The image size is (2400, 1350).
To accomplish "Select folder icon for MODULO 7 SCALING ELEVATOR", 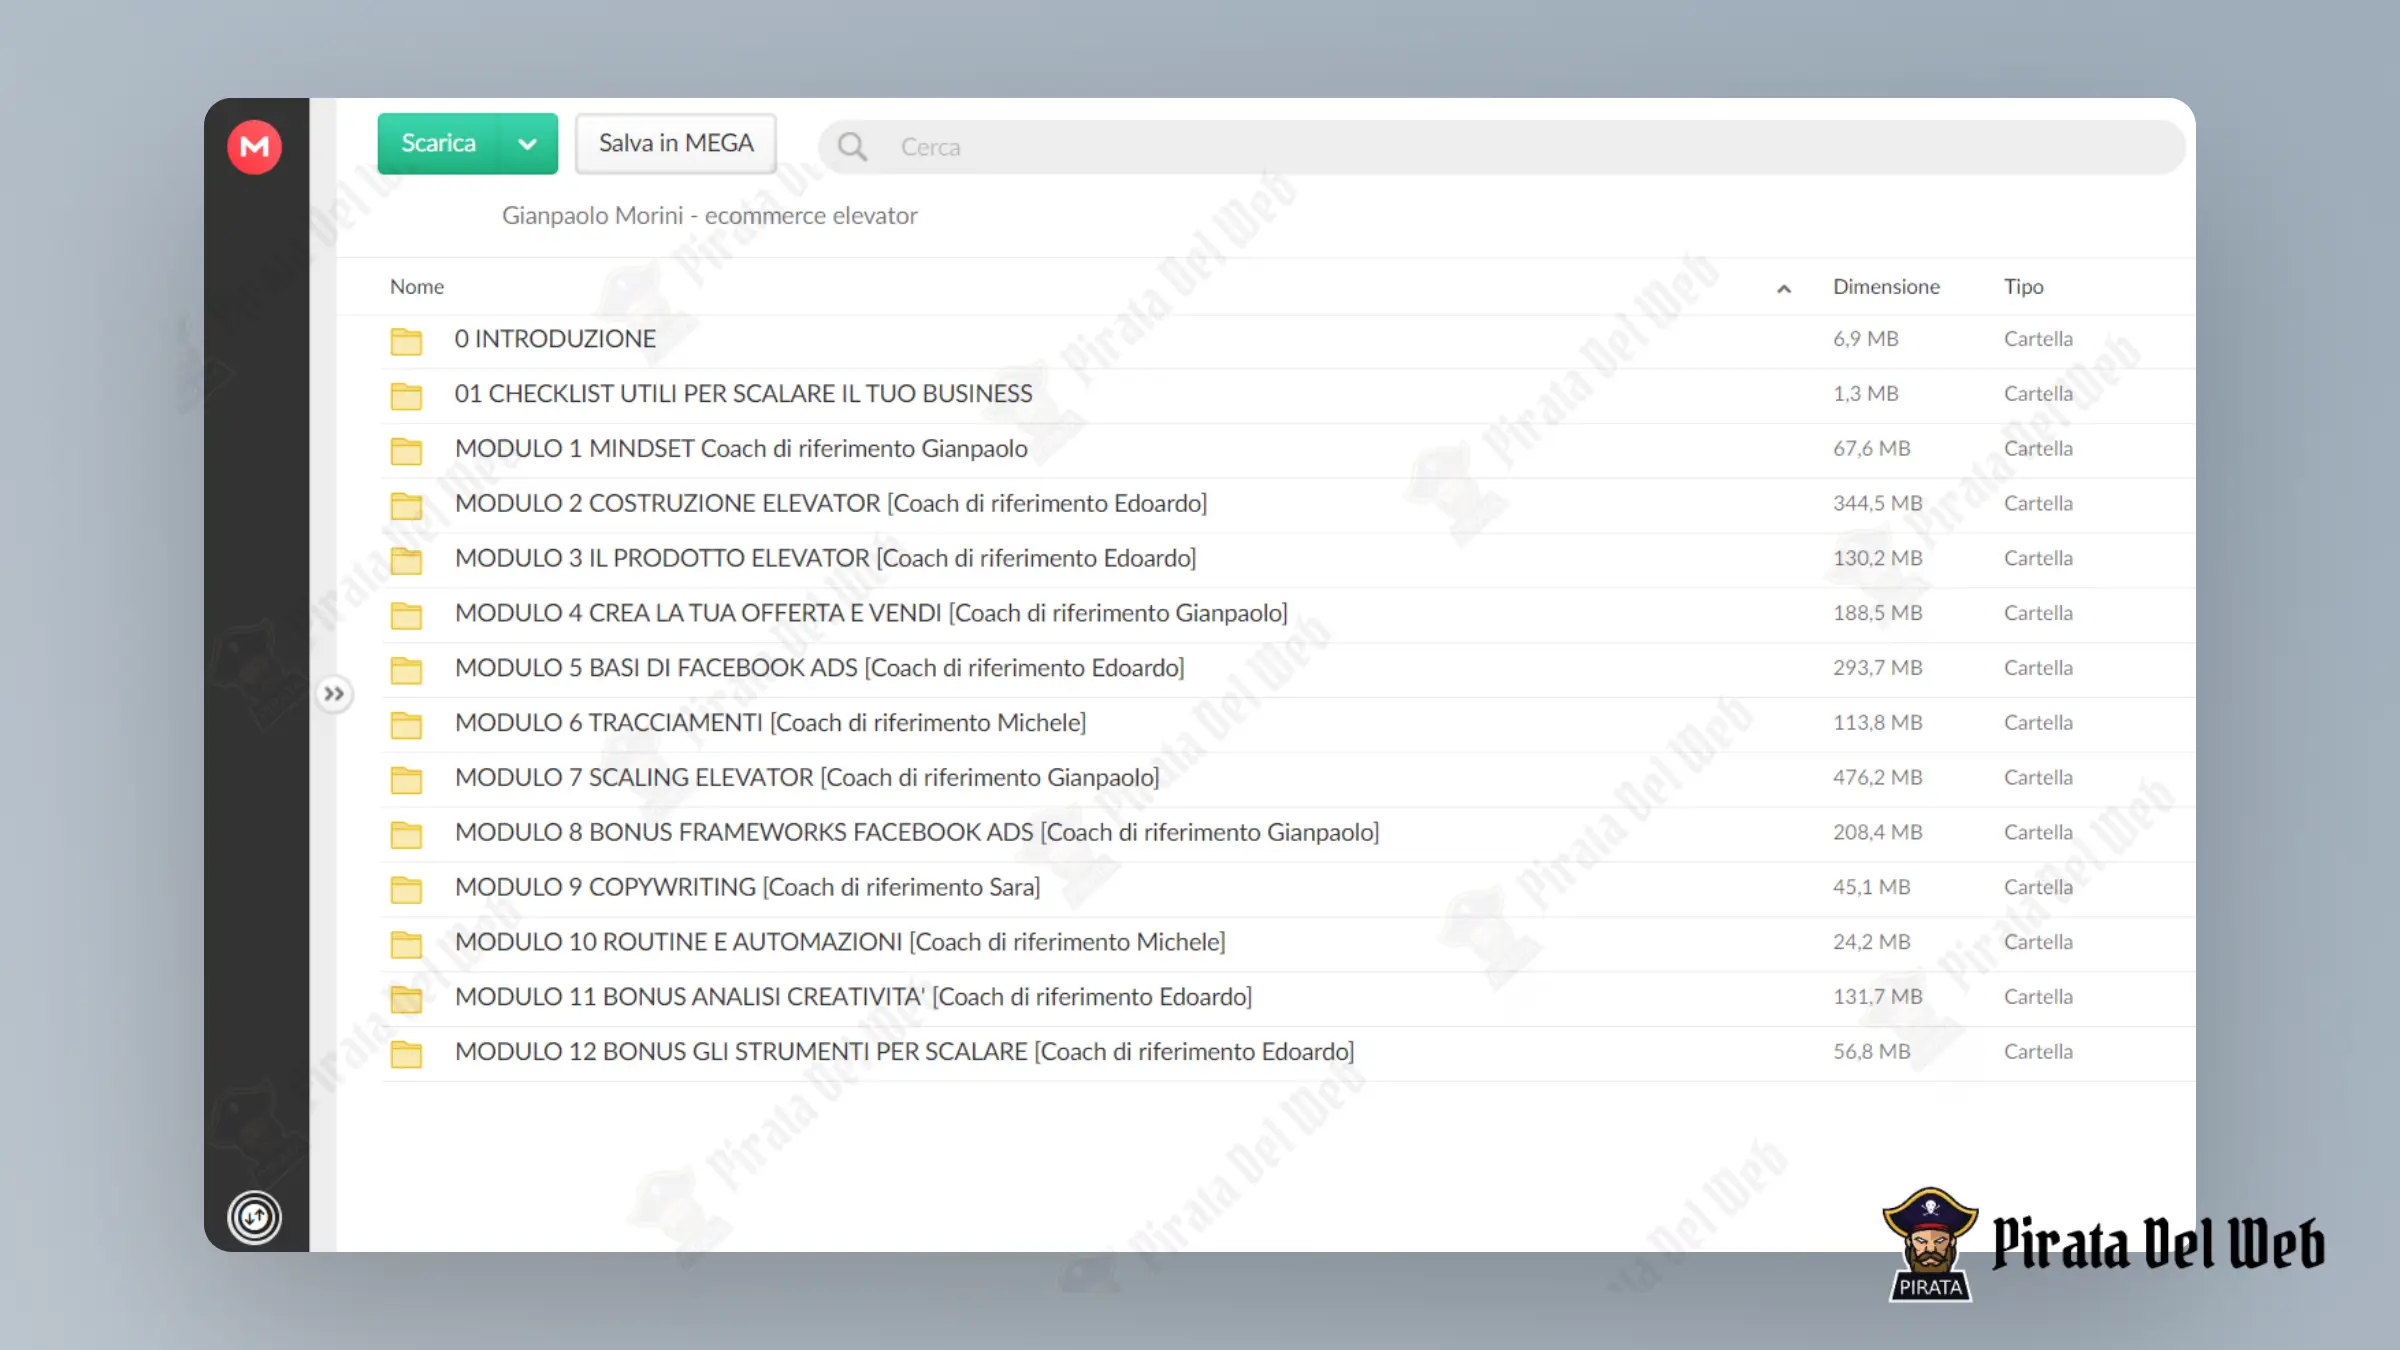I will pyautogui.click(x=406, y=779).
